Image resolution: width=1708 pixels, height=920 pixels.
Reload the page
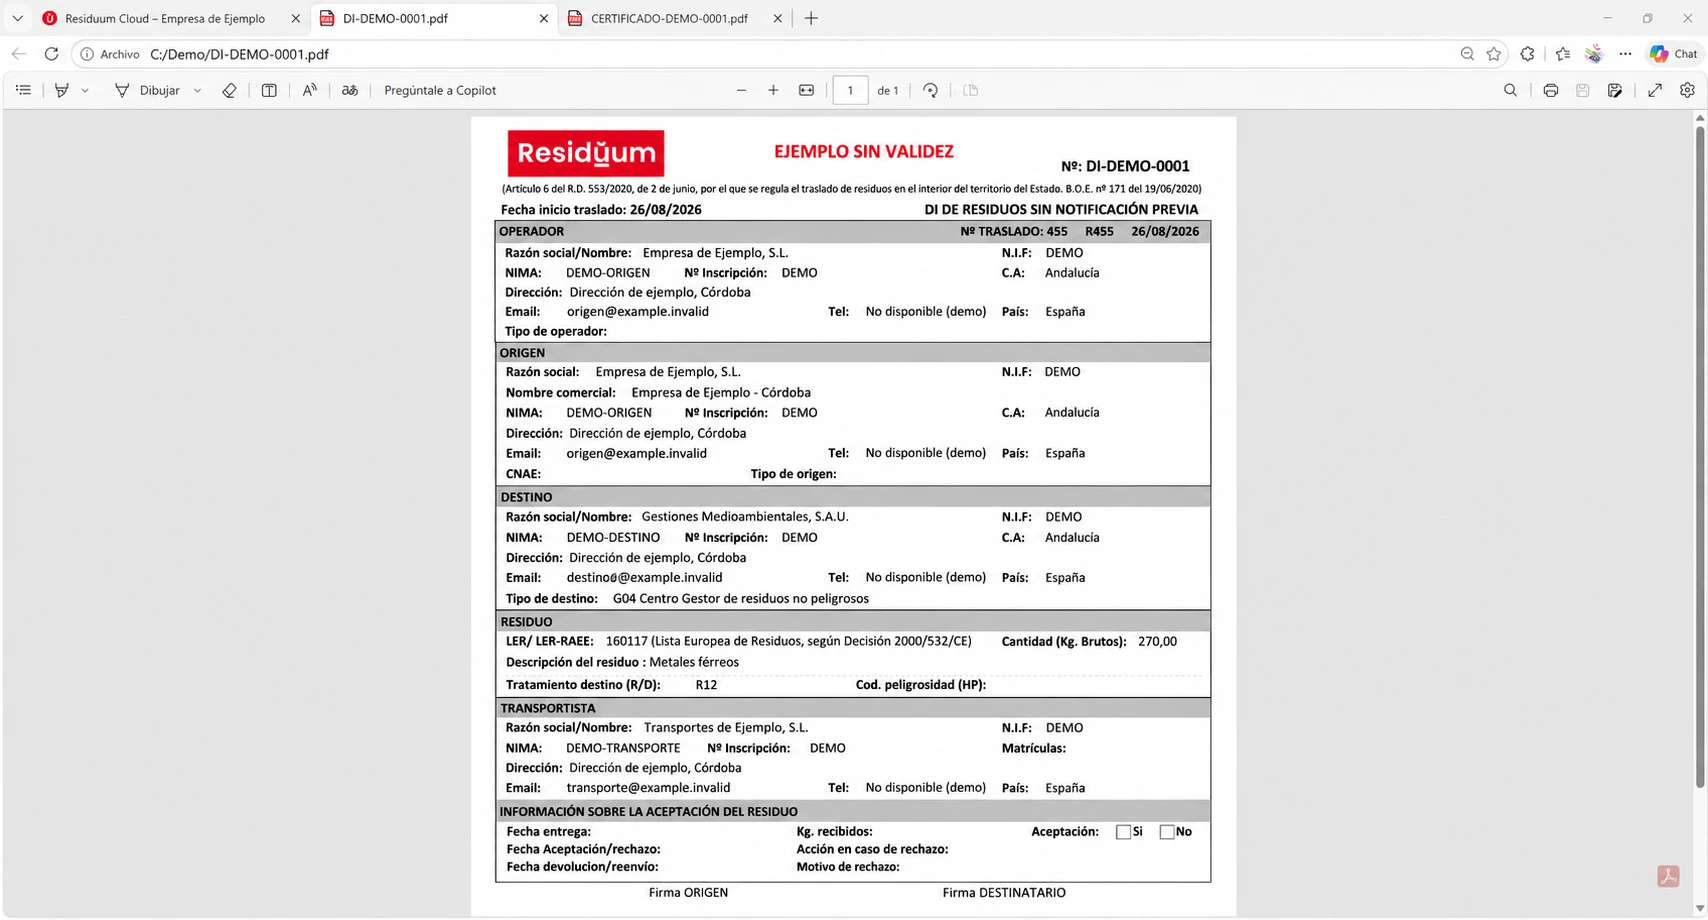(51, 54)
